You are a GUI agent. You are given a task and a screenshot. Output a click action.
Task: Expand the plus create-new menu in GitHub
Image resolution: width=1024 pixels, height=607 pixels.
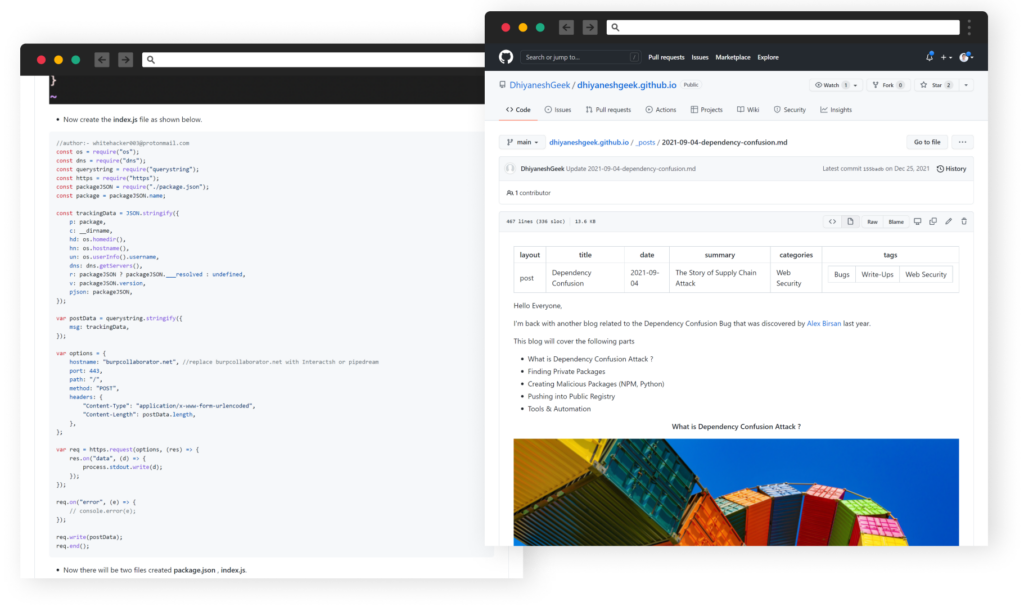pyautogui.click(x=946, y=57)
